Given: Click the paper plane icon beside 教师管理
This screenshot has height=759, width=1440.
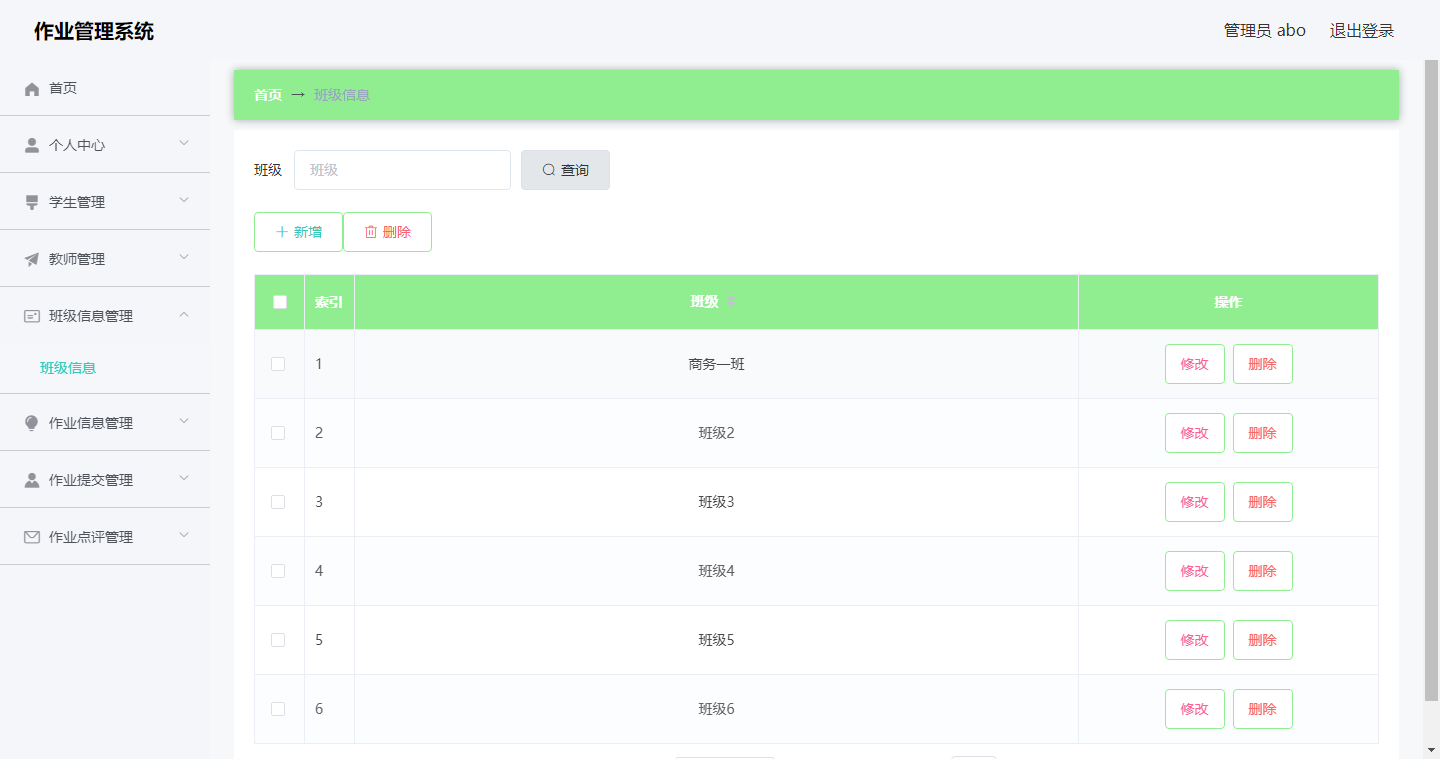Looking at the screenshot, I should (x=32, y=260).
